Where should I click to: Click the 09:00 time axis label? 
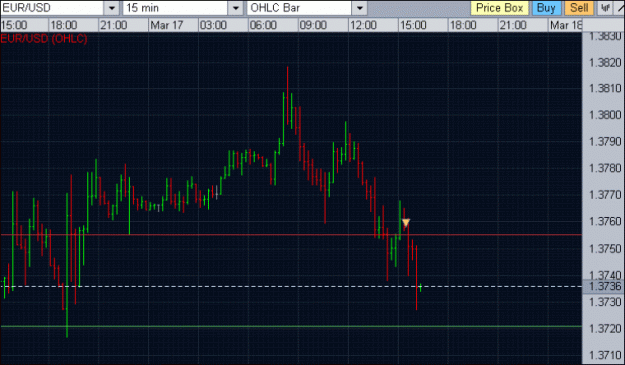click(x=313, y=25)
